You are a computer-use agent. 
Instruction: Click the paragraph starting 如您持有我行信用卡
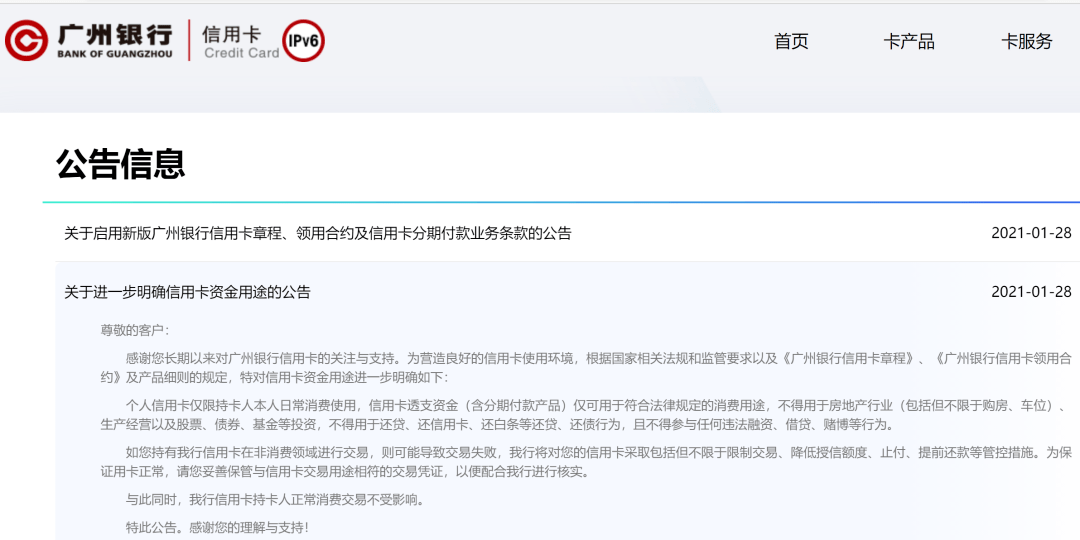tap(586, 463)
